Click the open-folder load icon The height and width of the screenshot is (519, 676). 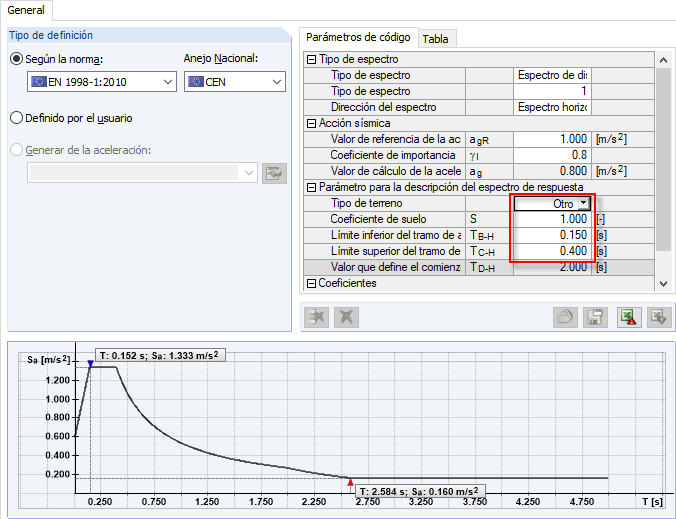tap(565, 317)
